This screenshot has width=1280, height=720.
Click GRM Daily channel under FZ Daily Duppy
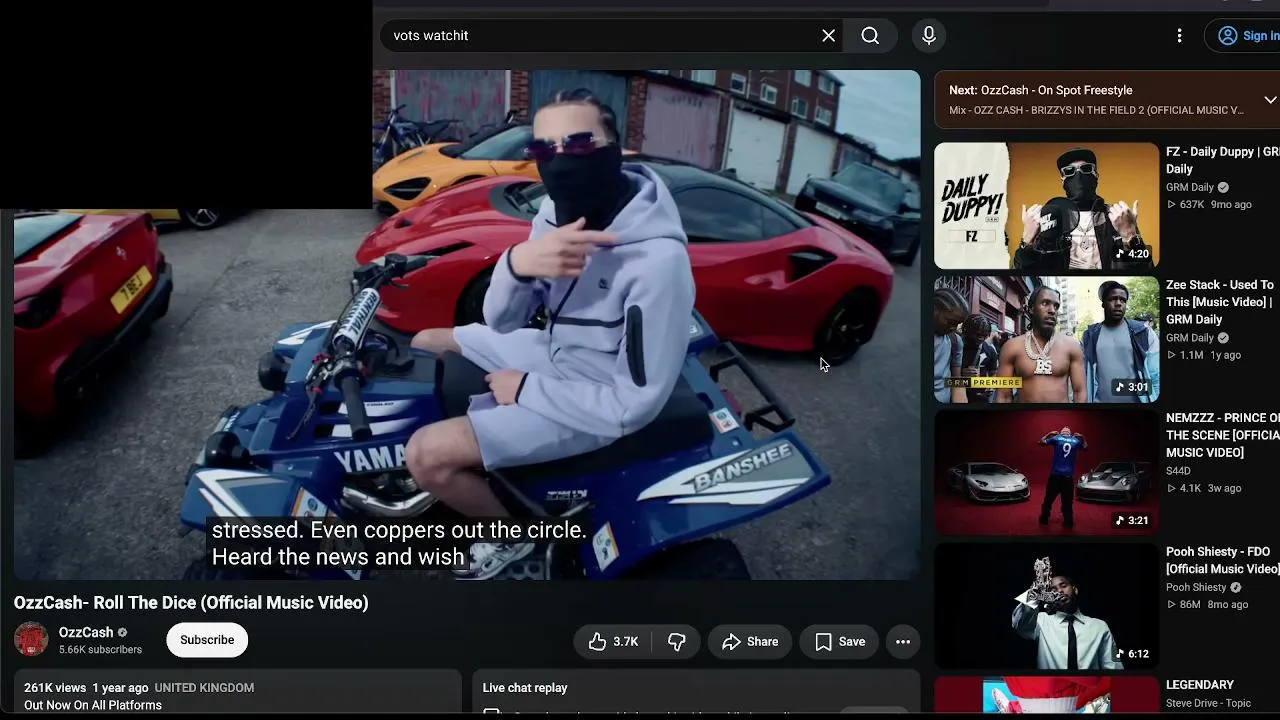tap(1190, 187)
